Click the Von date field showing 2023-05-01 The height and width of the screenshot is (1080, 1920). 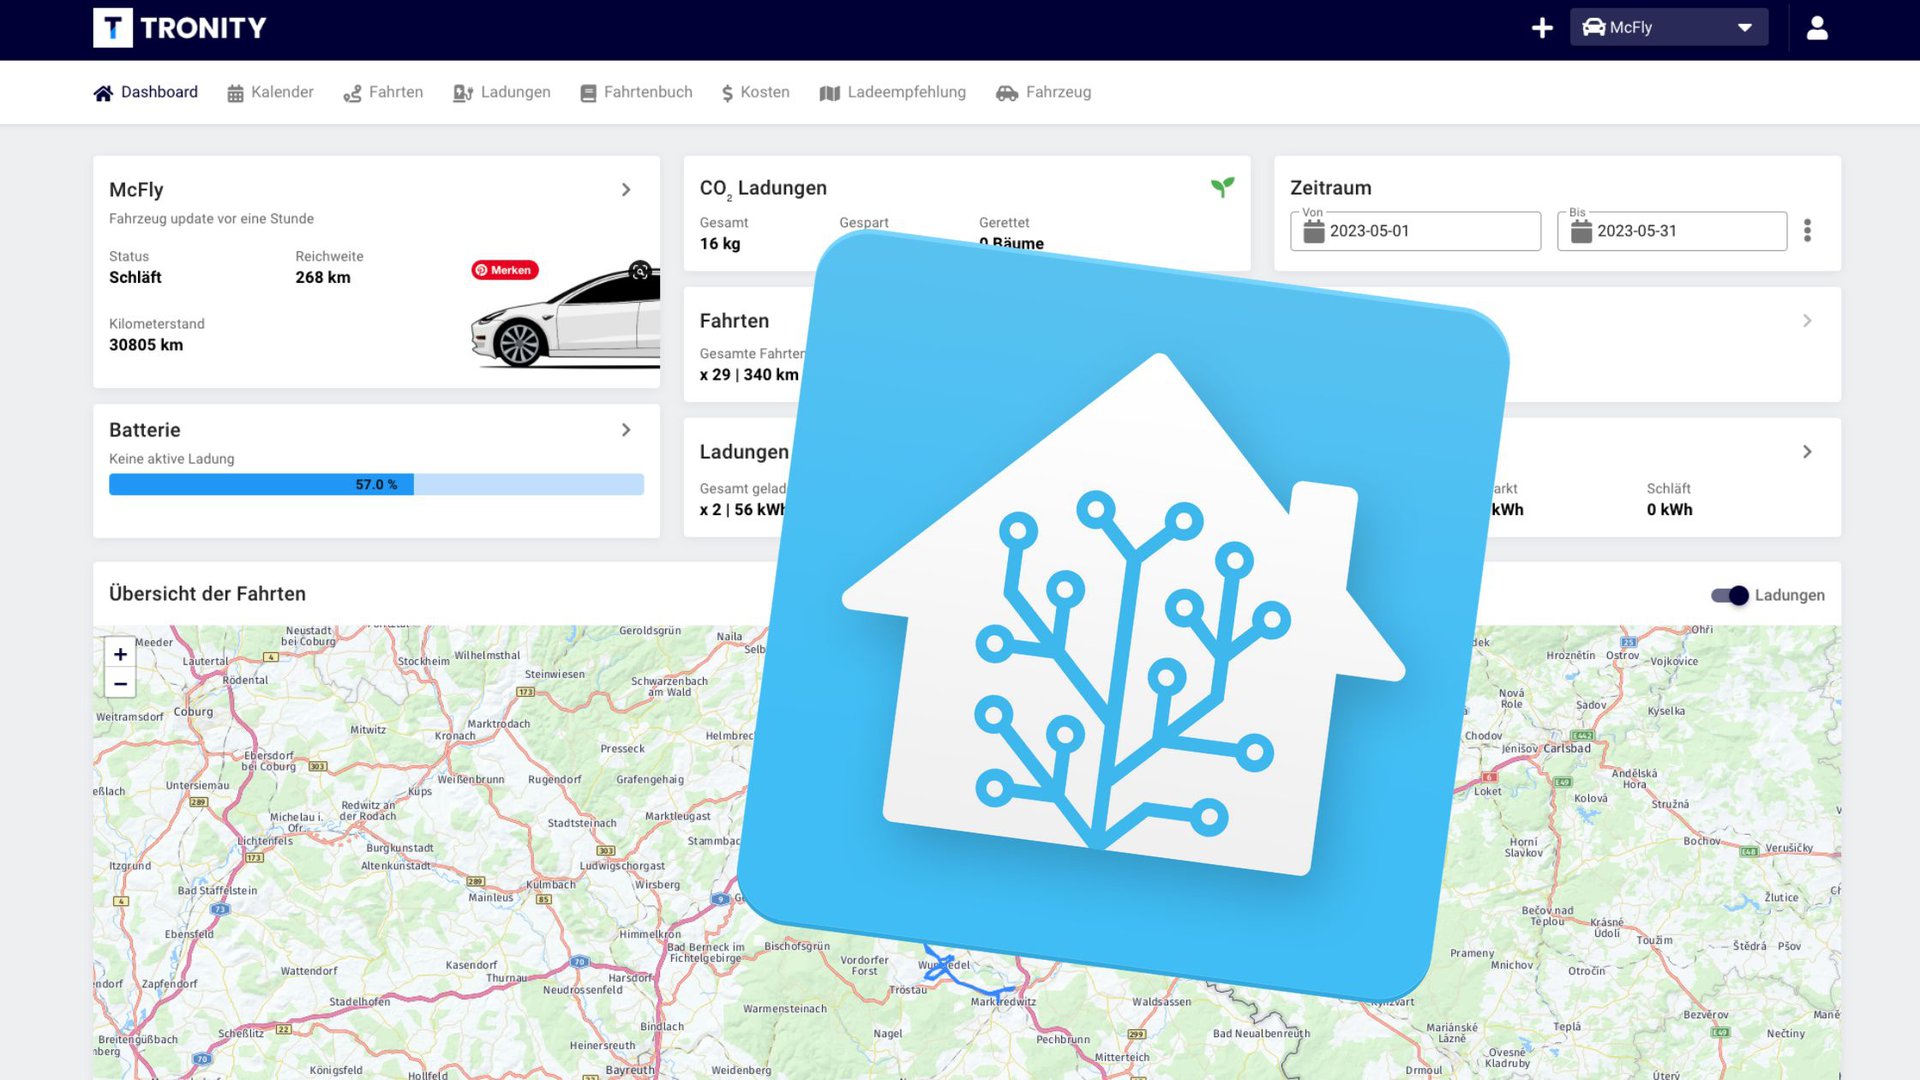click(x=1415, y=231)
